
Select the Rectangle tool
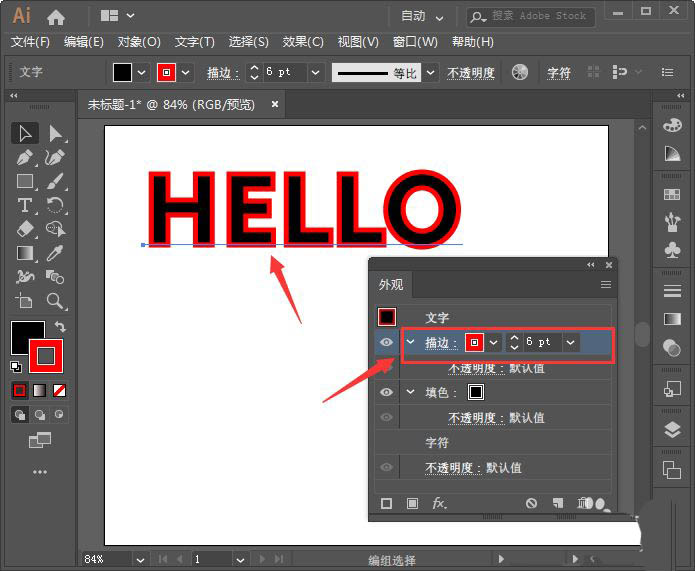25,181
